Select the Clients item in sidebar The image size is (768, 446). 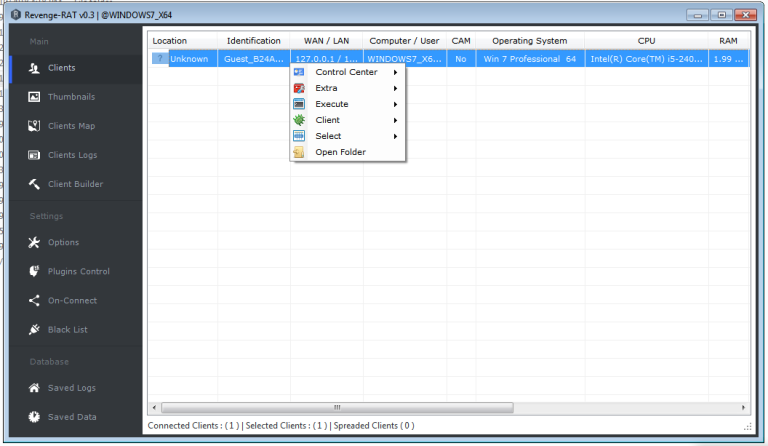click(x=62, y=68)
